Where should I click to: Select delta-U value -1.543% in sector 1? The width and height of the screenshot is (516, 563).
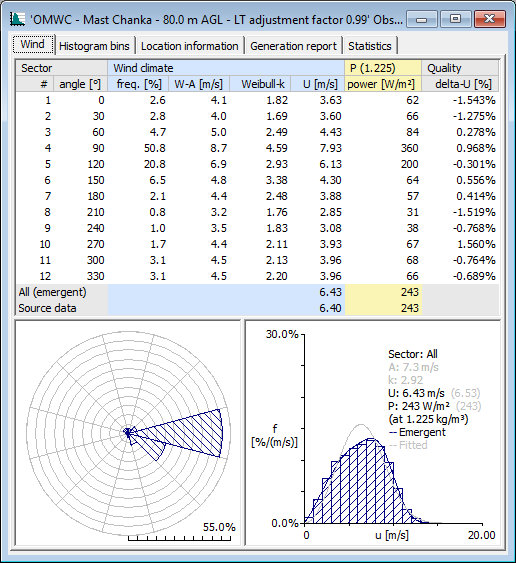coord(474,100)
